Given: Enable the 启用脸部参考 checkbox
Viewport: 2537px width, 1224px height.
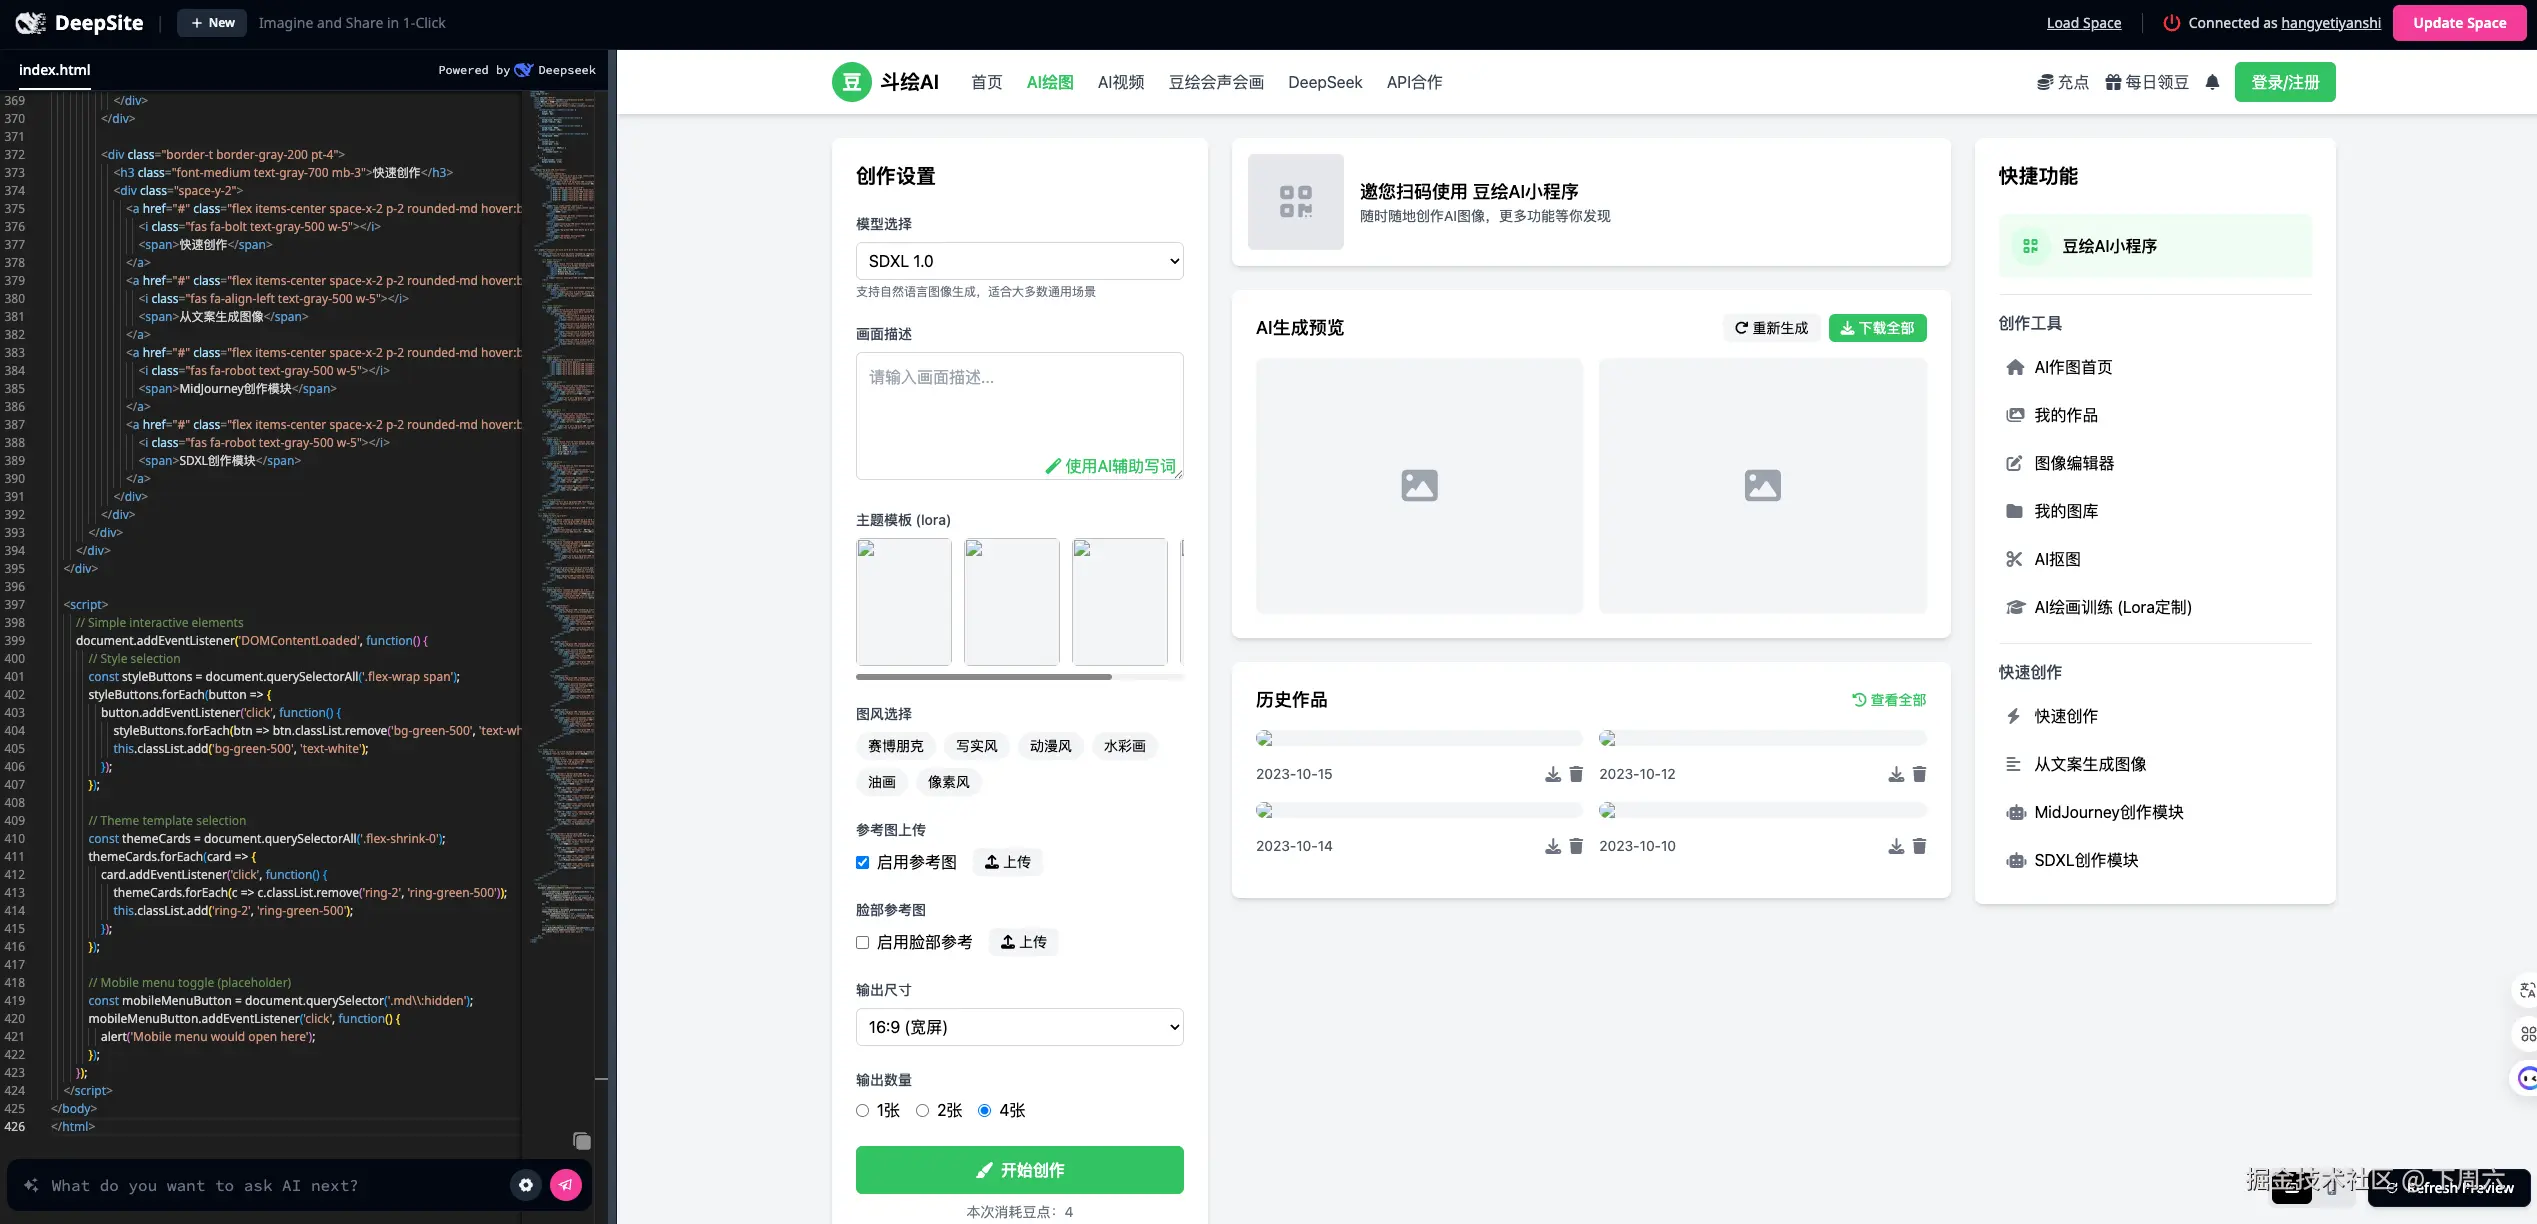Looking at the screenshot, I should coord(862,942).
